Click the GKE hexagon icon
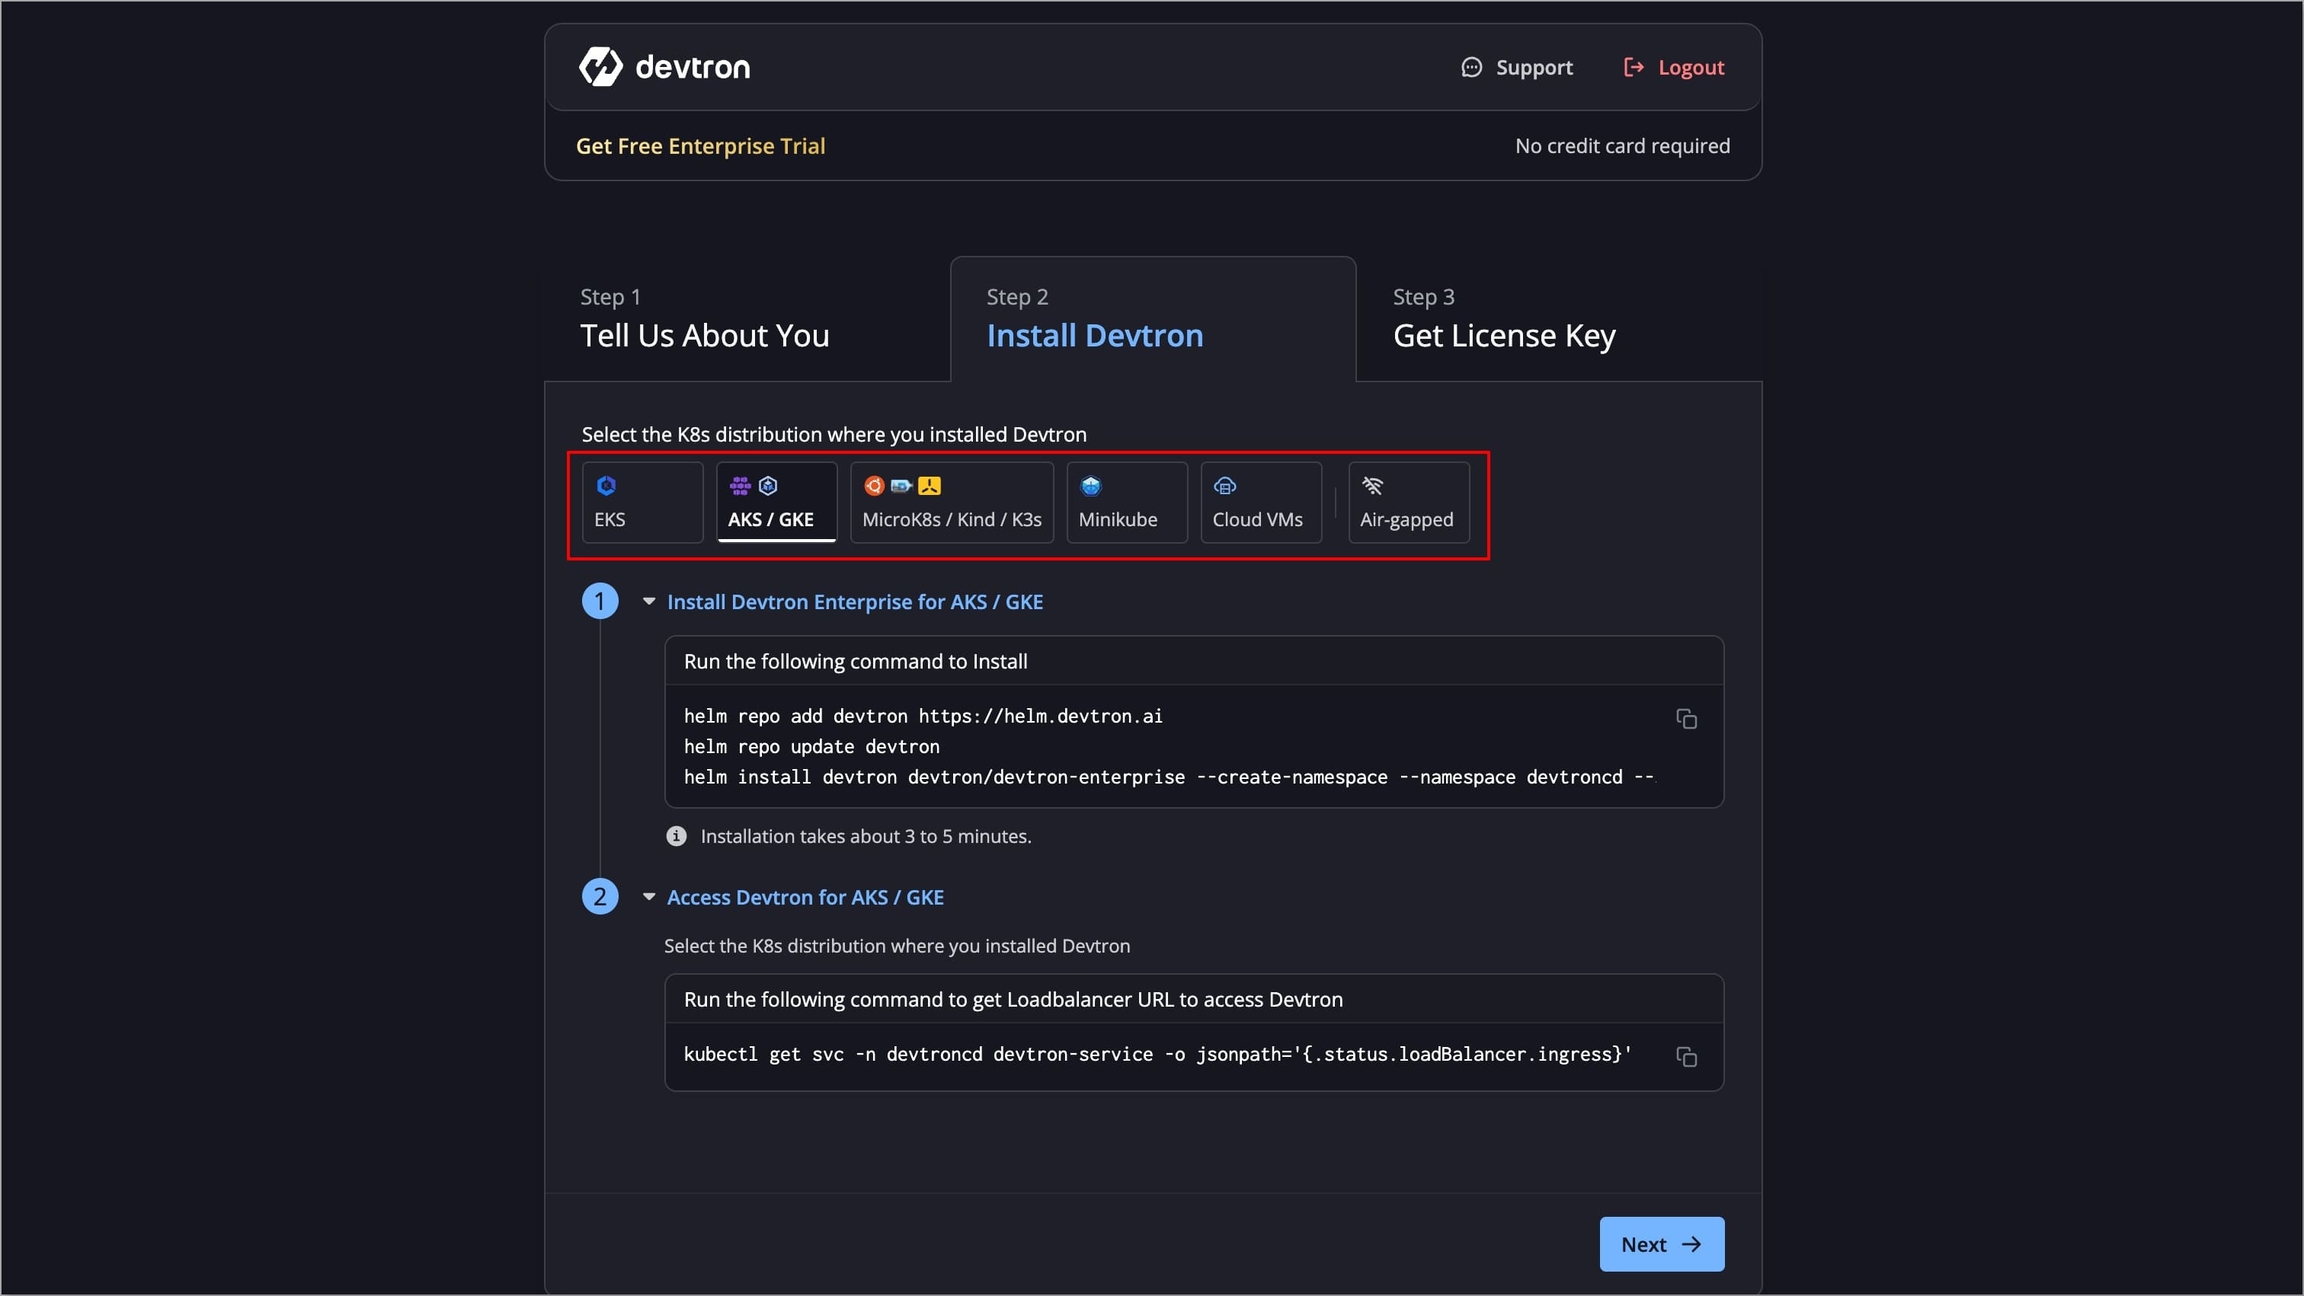Image resolution: width=2304 pixels, height=1296 pixels. tap(768, 486)
